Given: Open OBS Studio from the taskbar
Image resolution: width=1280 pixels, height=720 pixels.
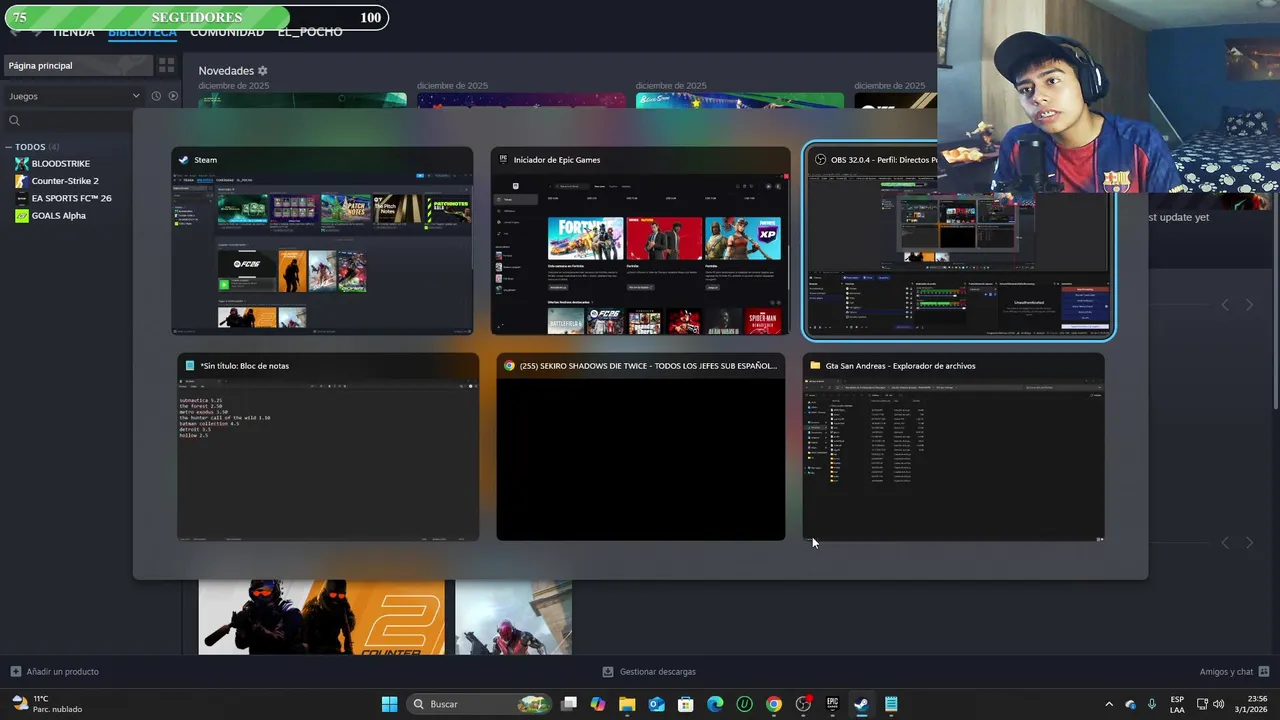Looking at the screenshot, I should (803, 704).
